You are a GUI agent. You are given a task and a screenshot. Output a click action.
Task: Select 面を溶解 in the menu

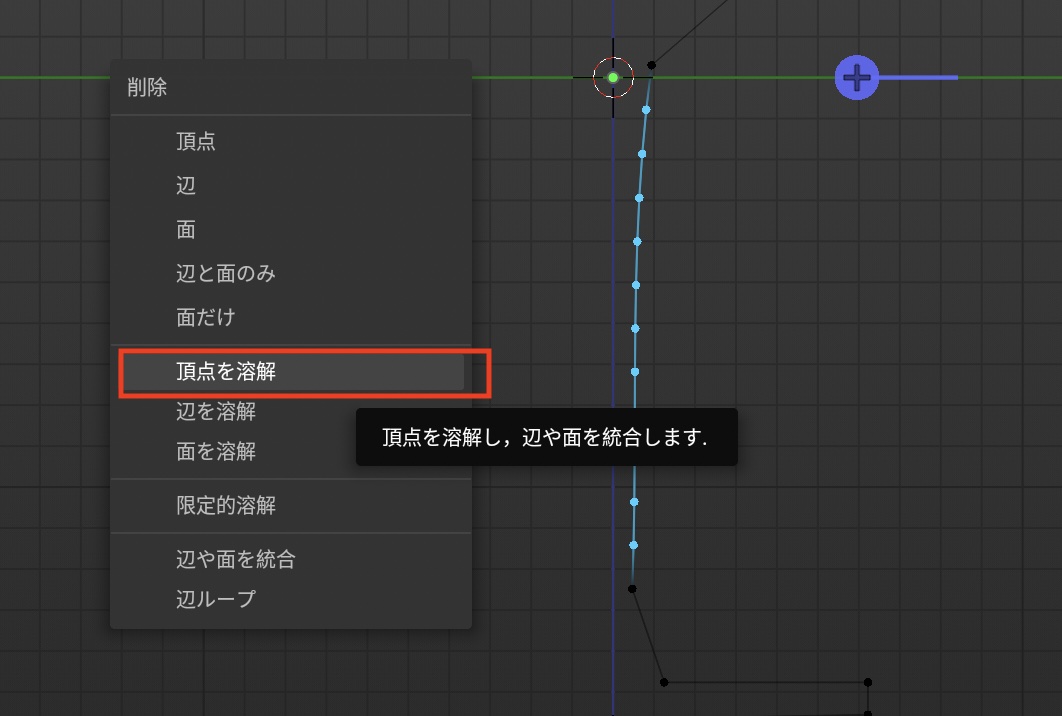point(216,452)
